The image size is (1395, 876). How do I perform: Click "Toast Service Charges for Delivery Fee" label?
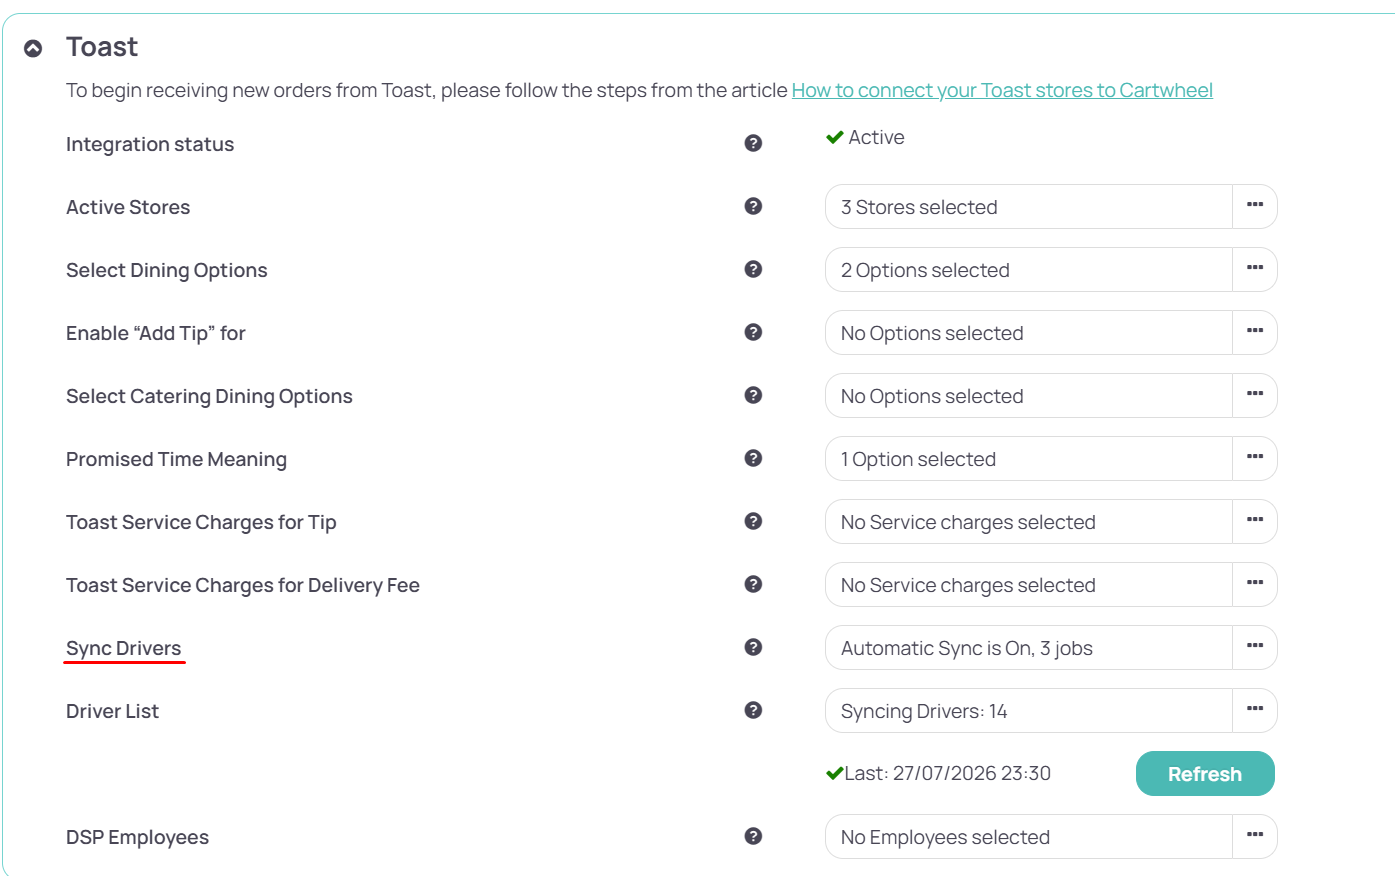pos(243,585)
